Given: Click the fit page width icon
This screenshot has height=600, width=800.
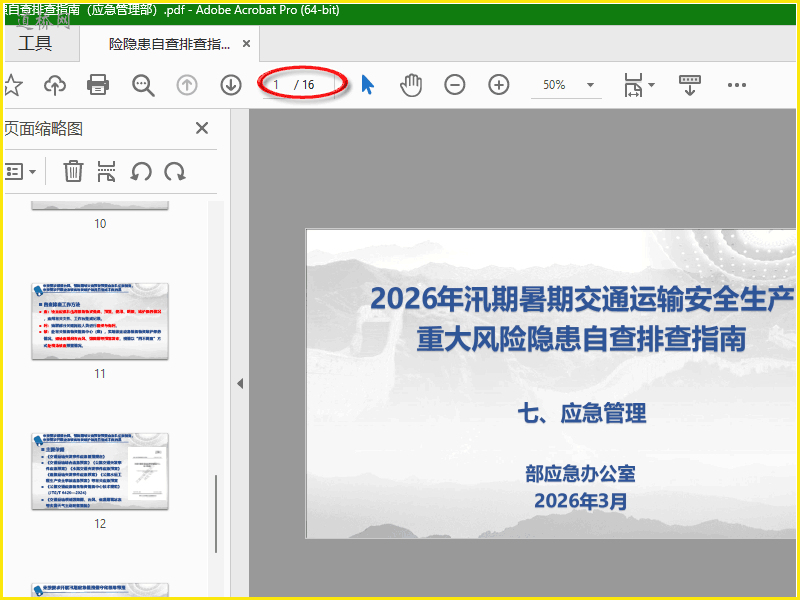Looking at the screenshot, I should [633, 85].
